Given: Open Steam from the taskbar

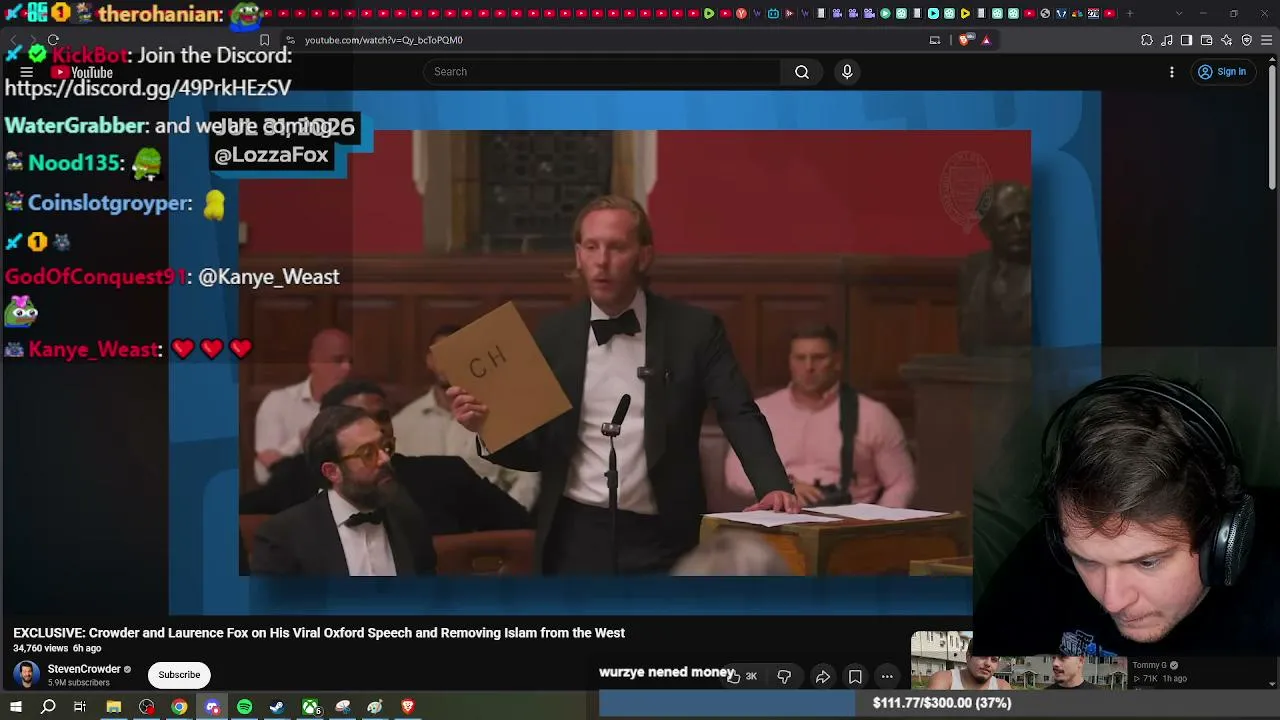Looking at the screenshot, I should [277, 707].
